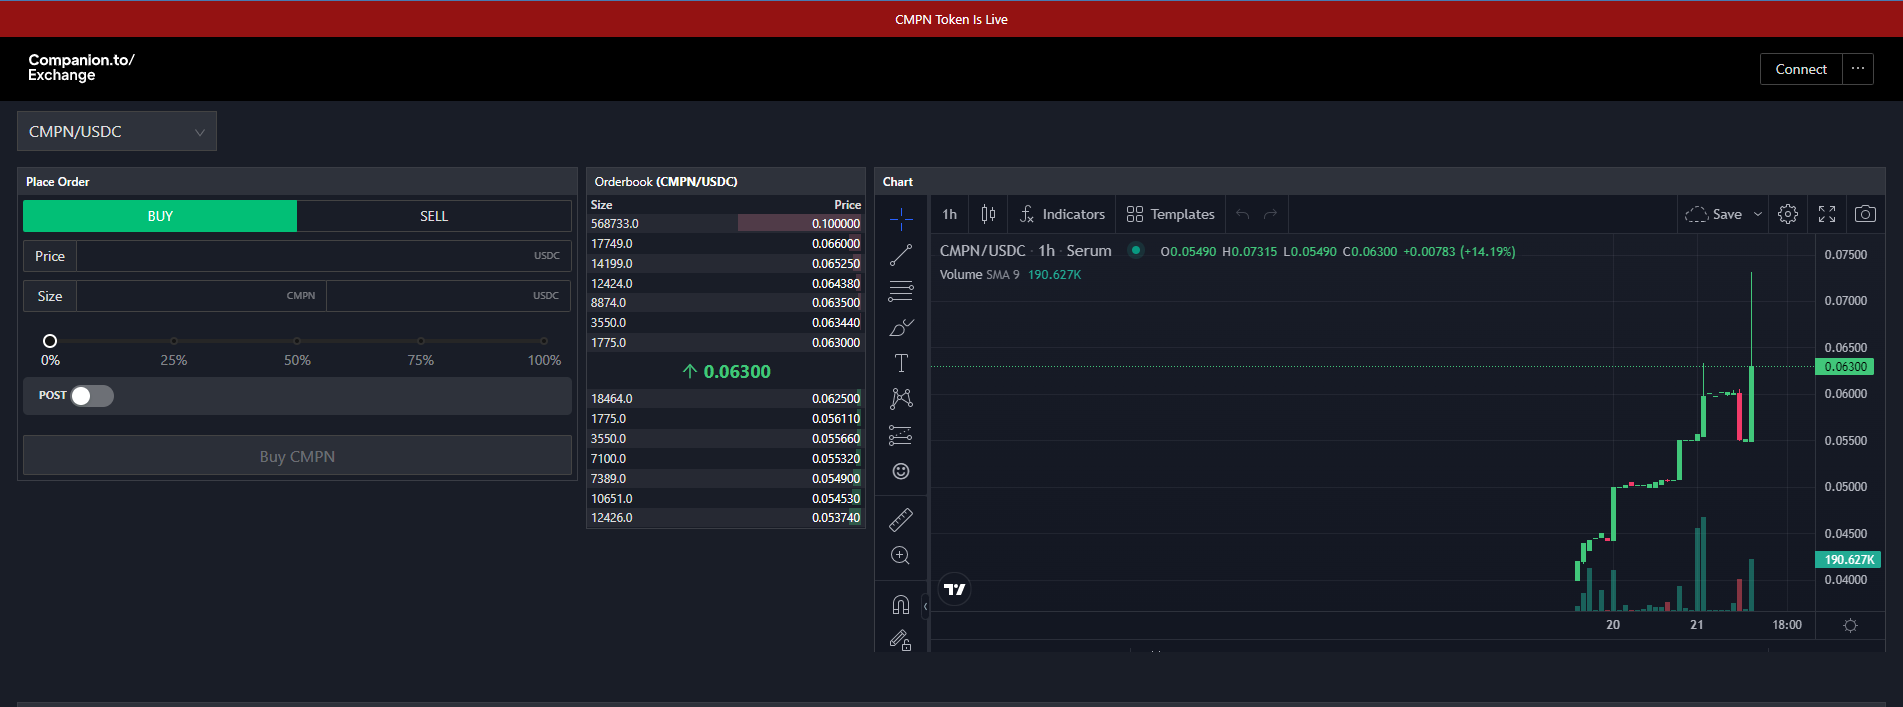The width and height of the screenshot is (1903, 707).
Task: Select the text annotation tool
Action: coord(900,363)
